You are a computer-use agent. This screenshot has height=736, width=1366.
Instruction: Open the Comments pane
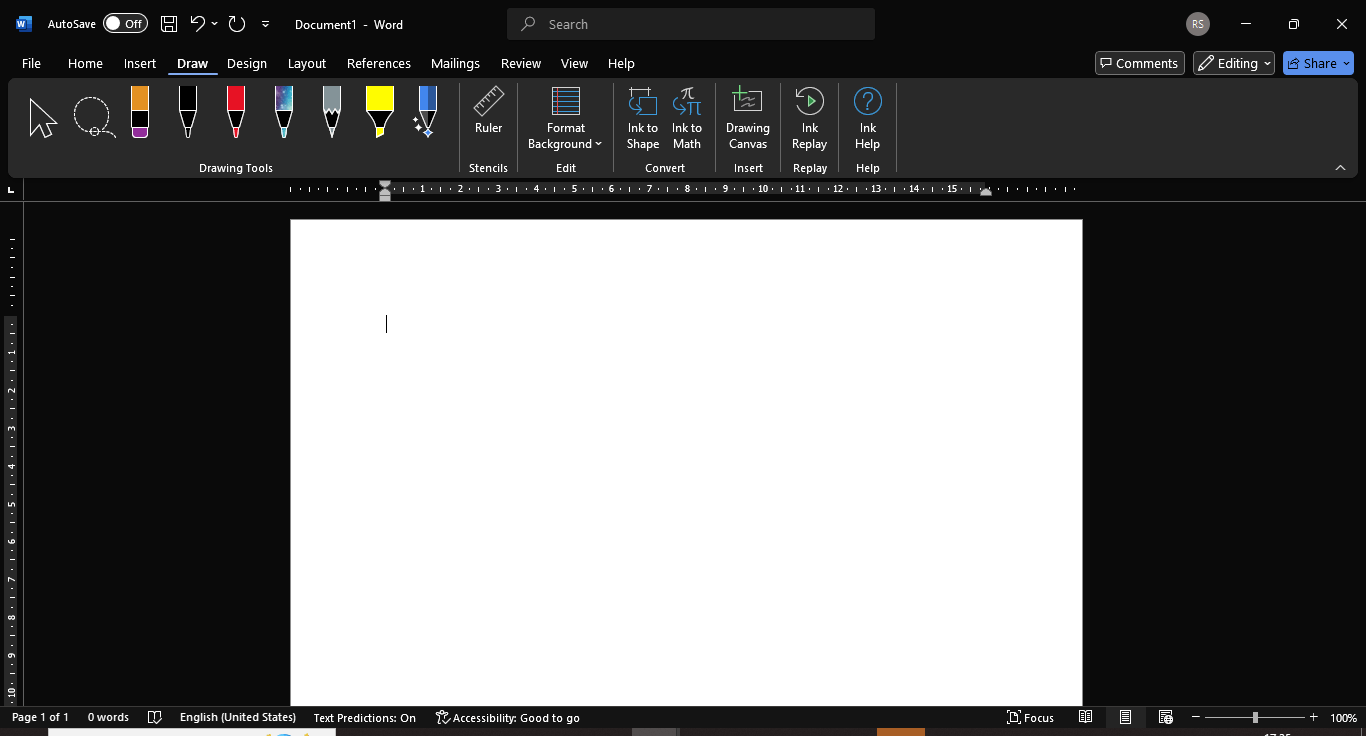[1140, 63]
